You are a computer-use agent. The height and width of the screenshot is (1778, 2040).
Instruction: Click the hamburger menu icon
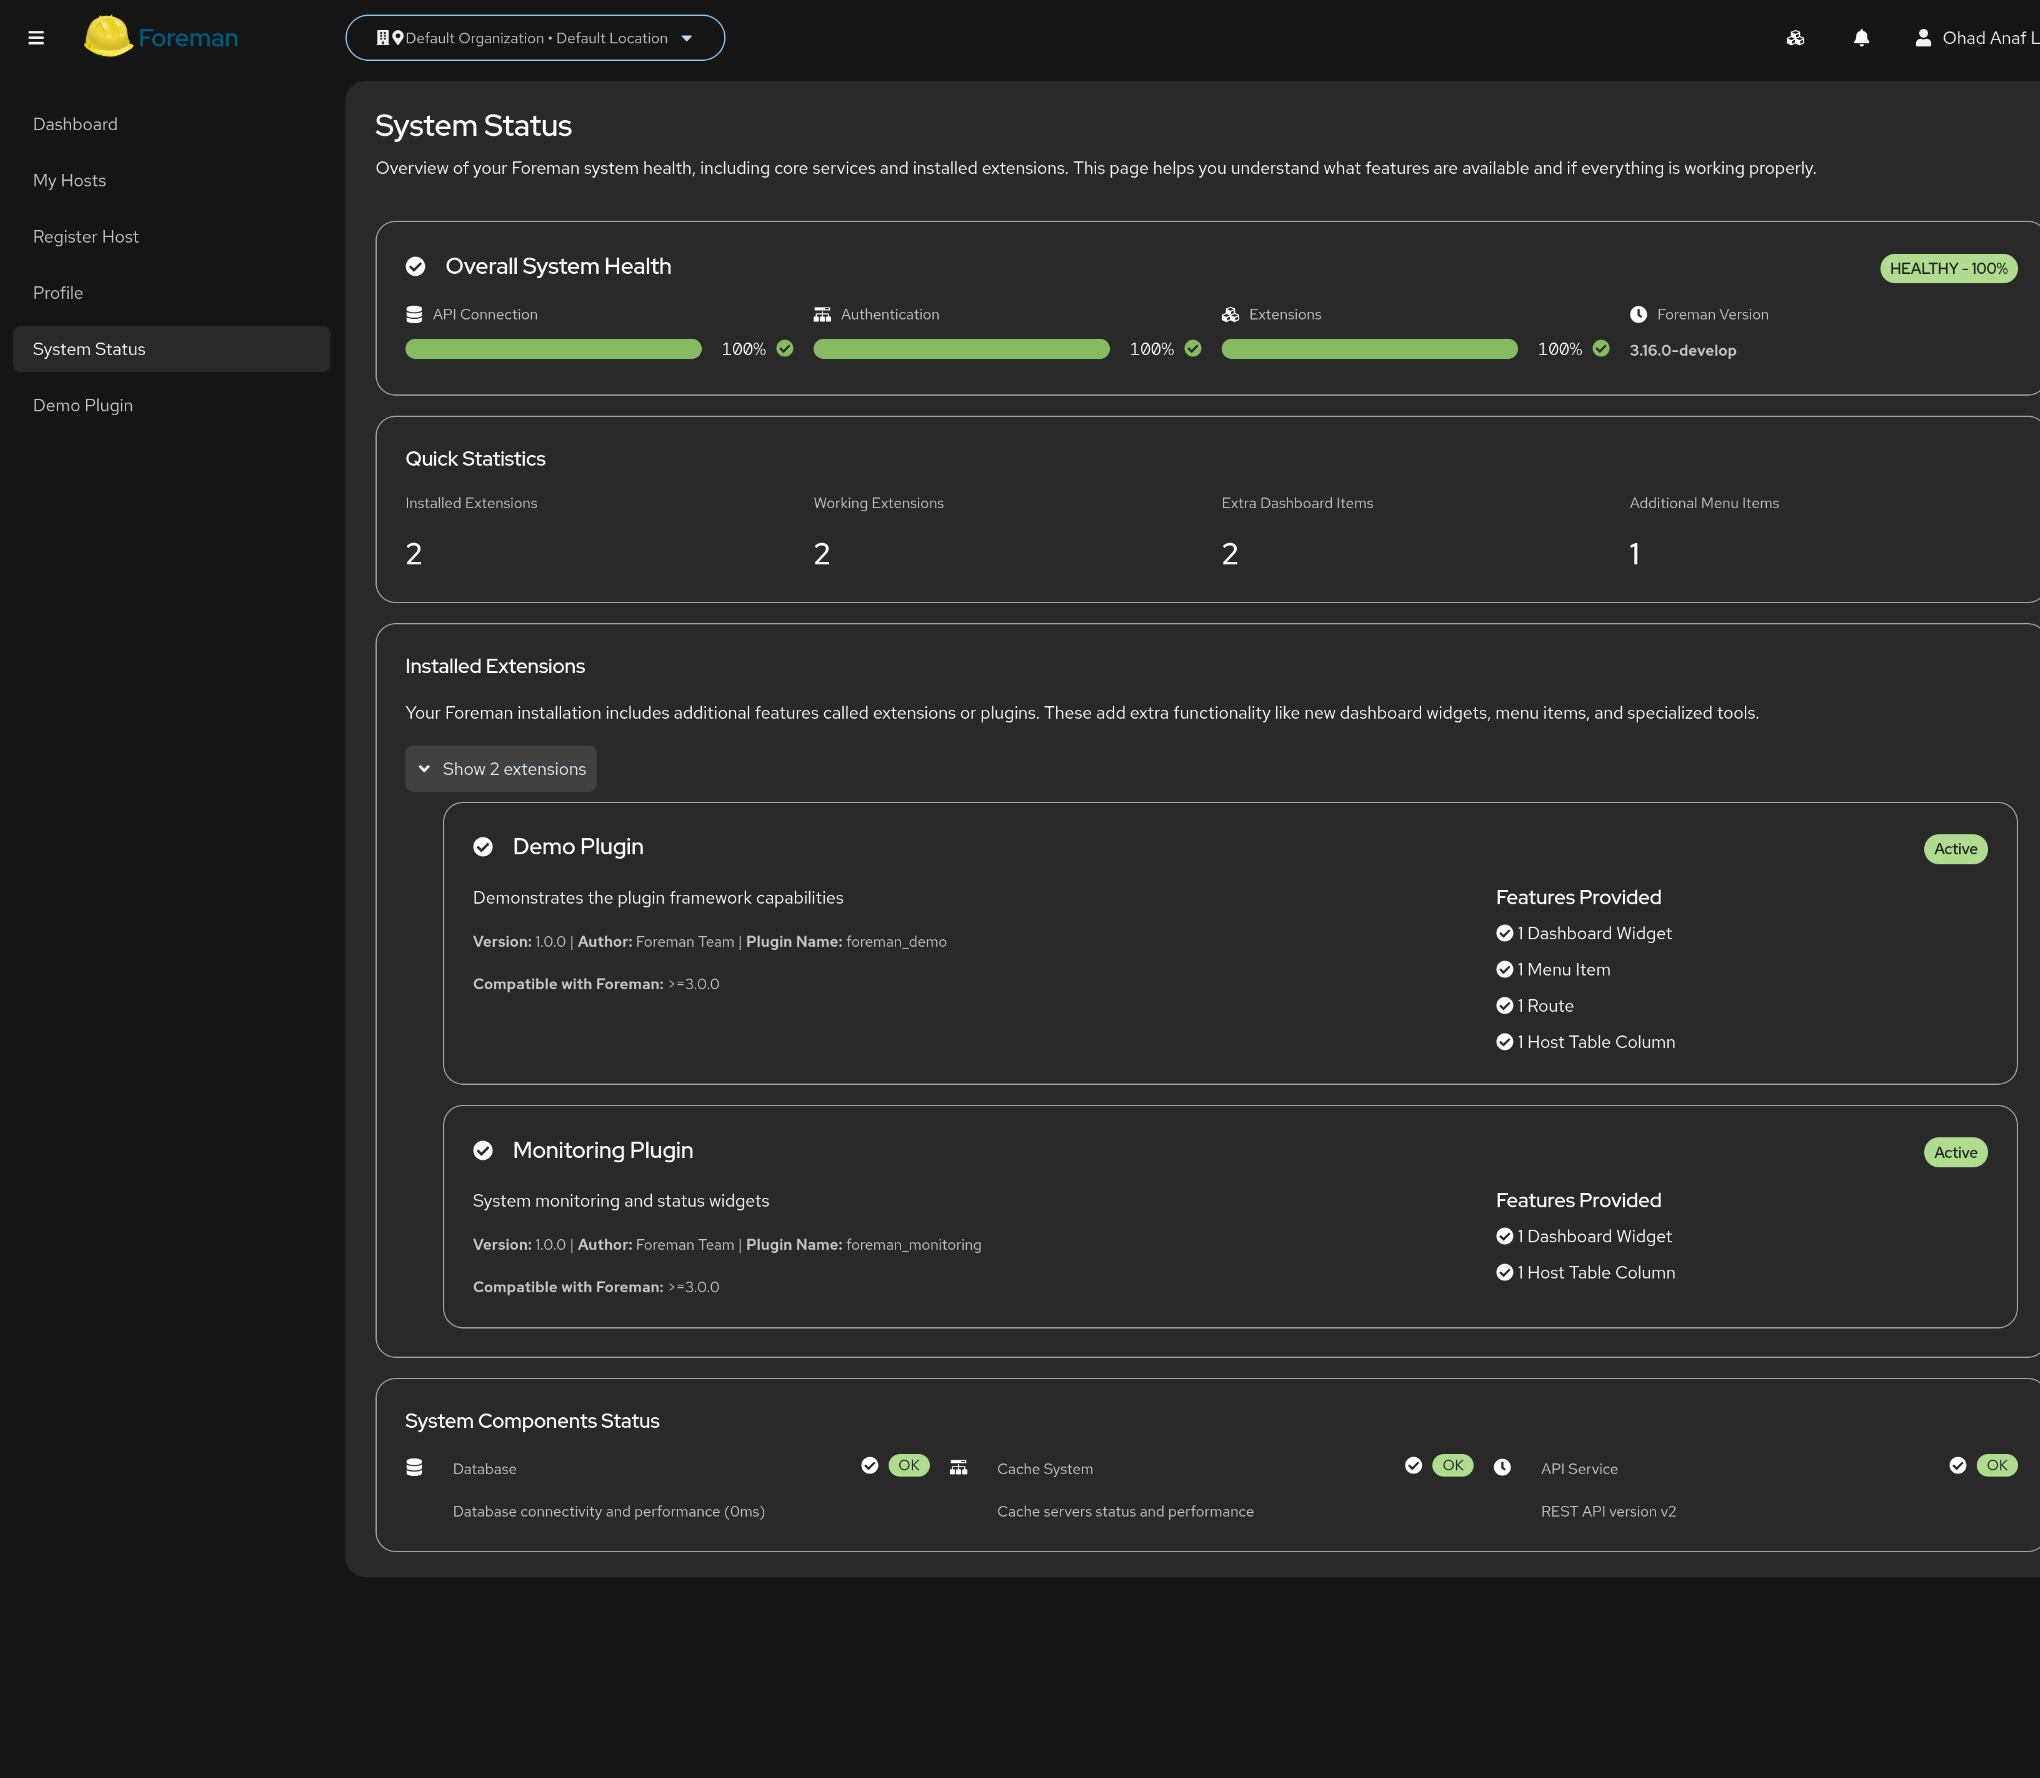tap(36, 38)
